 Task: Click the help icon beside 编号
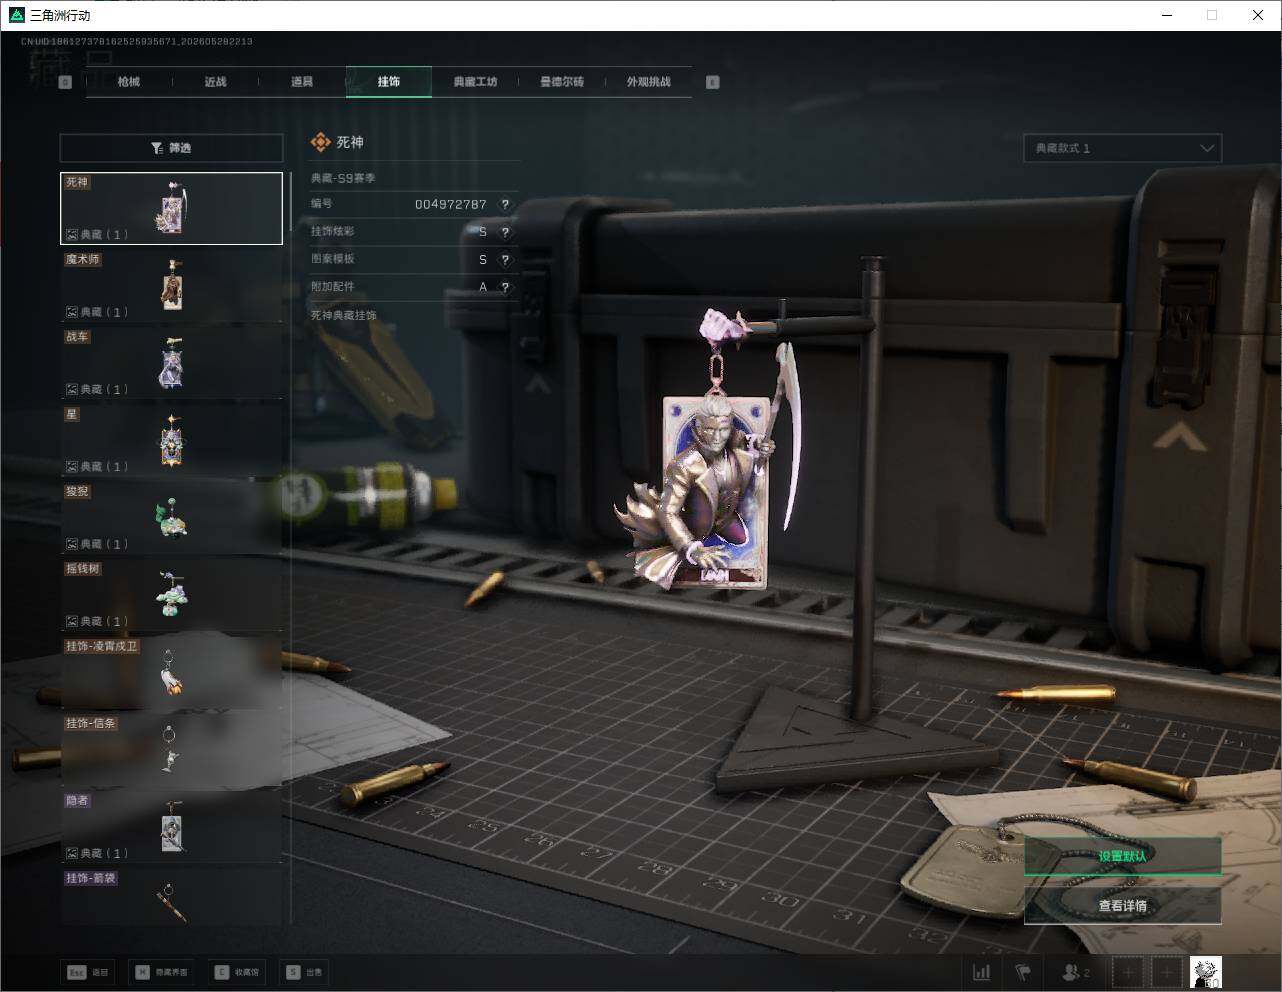505,204
